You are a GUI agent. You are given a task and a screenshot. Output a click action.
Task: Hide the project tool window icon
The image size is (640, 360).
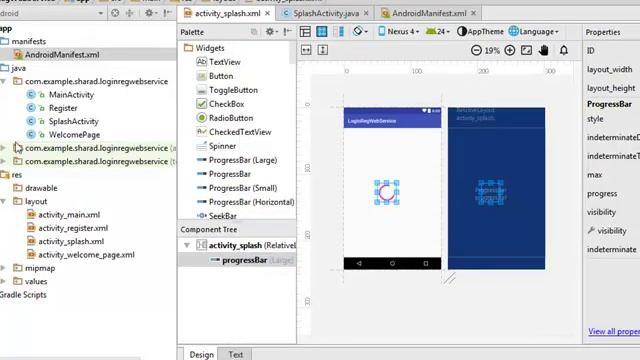coord(167,13)
